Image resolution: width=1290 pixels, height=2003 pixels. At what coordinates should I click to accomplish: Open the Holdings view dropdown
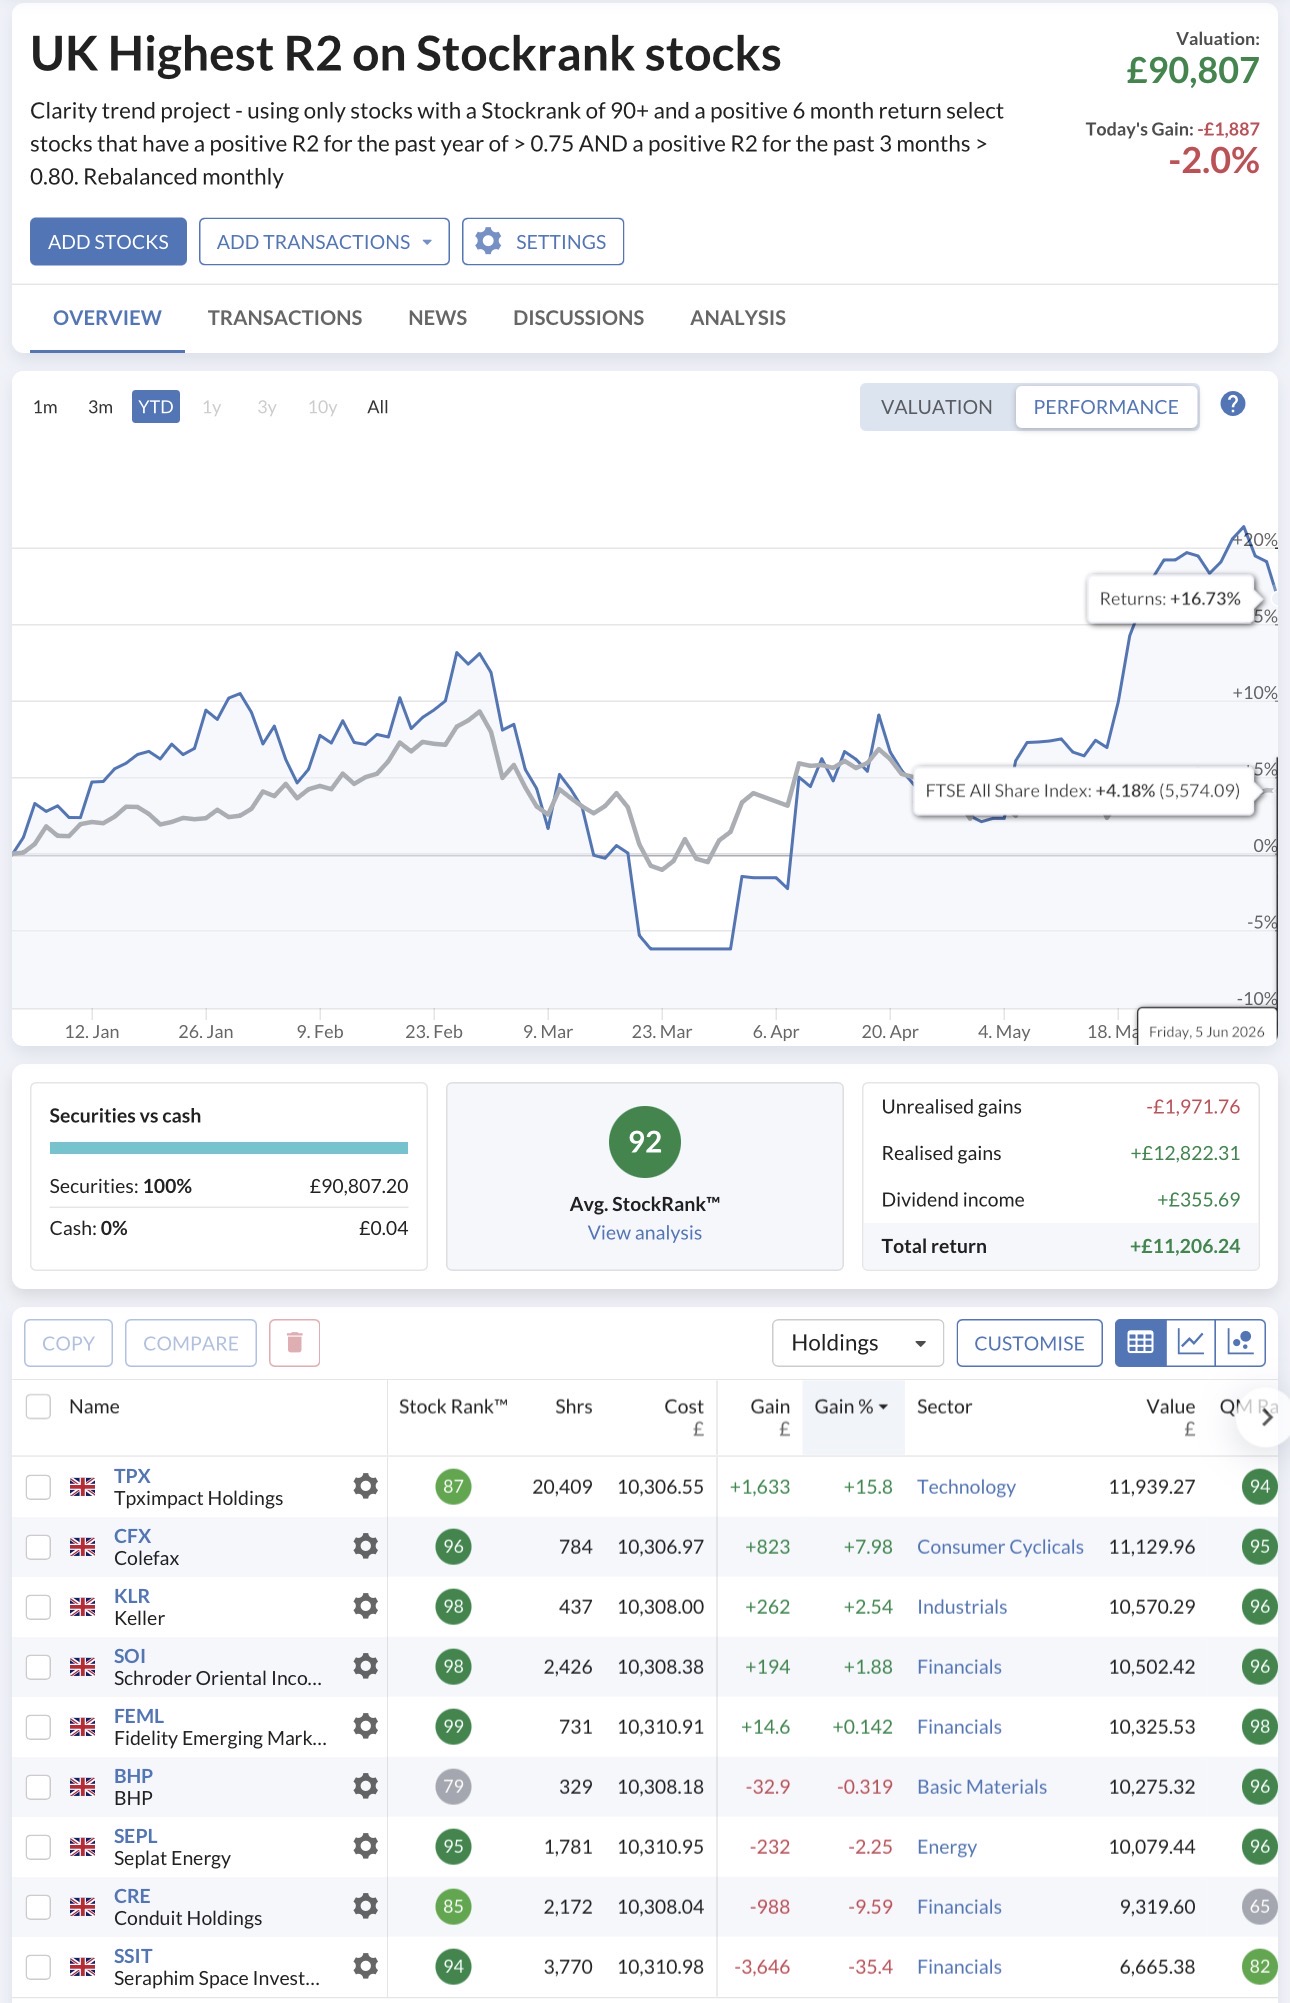point(858,1343)
